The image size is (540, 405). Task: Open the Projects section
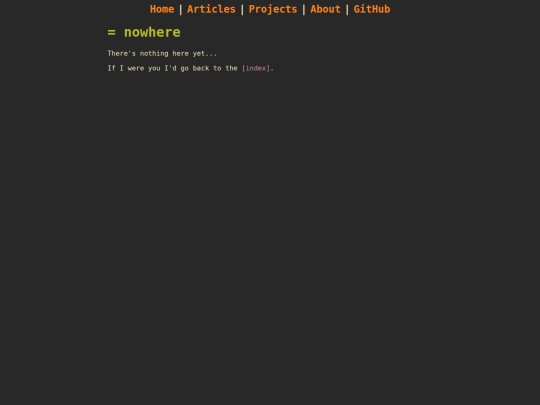(x=273, y=9)
